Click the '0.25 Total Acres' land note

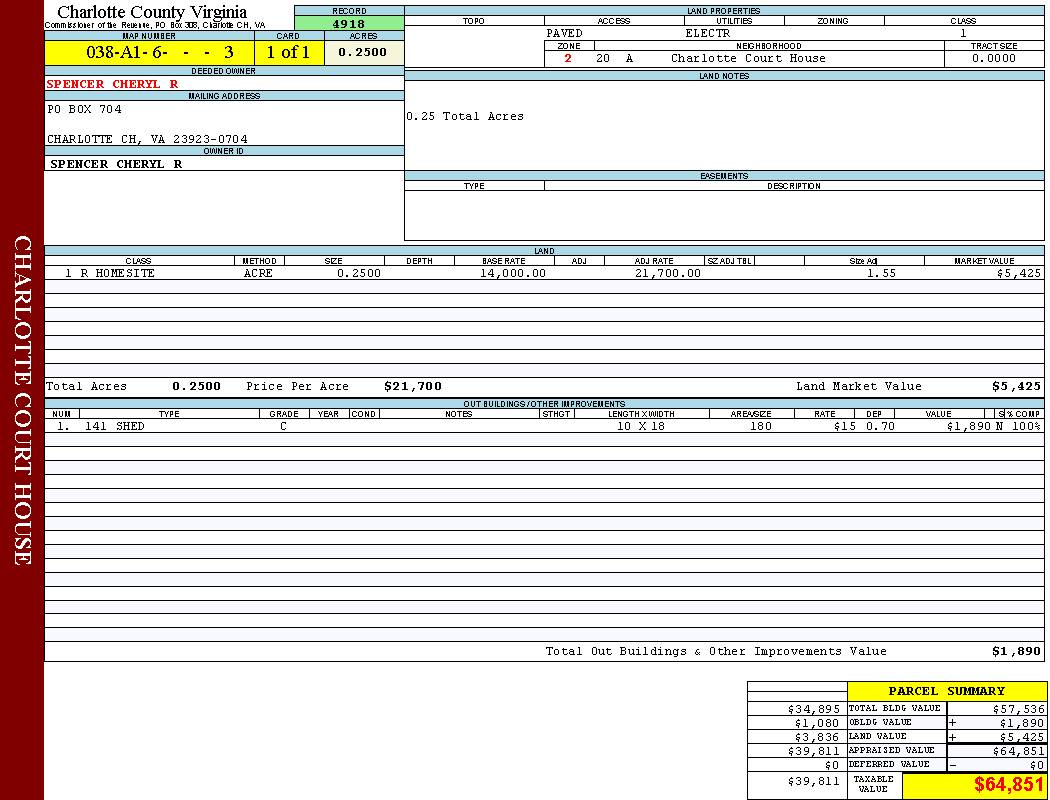click(x=465, y=116)
